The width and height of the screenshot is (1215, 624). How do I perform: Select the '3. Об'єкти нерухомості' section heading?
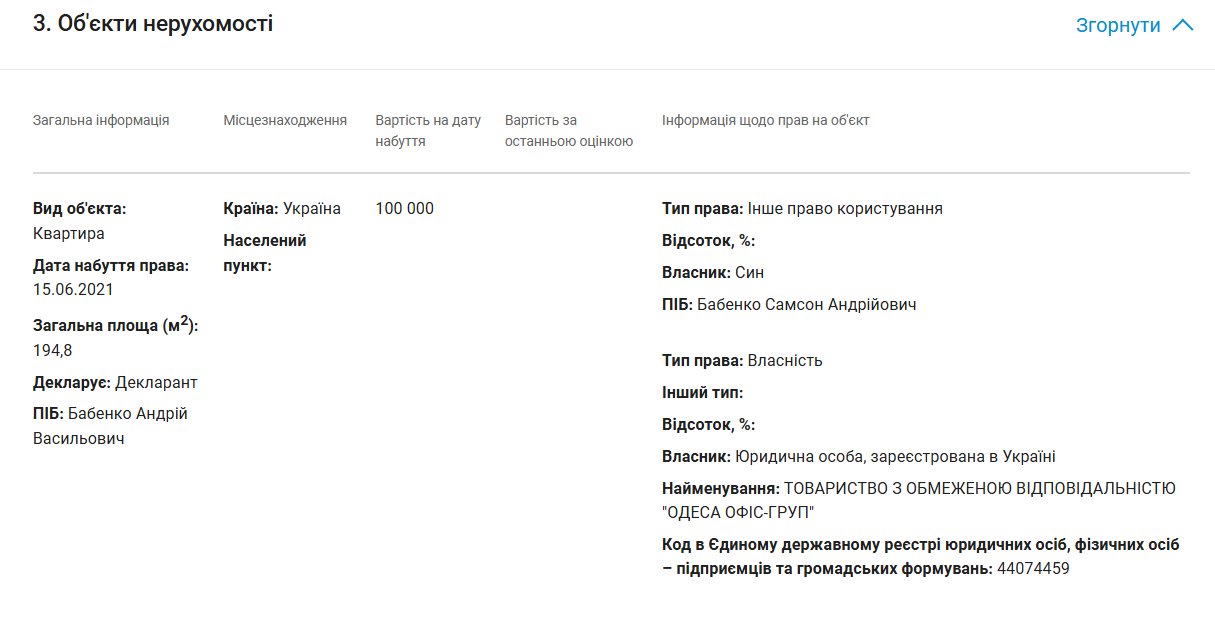coord(153,24)
